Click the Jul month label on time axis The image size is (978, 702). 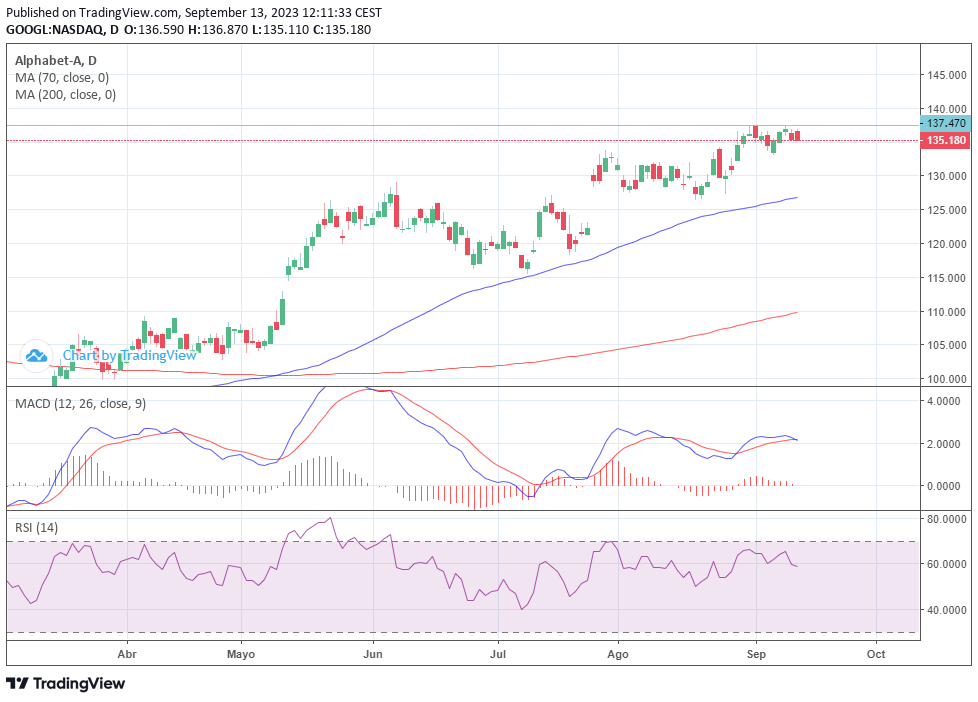click(498, 655)
